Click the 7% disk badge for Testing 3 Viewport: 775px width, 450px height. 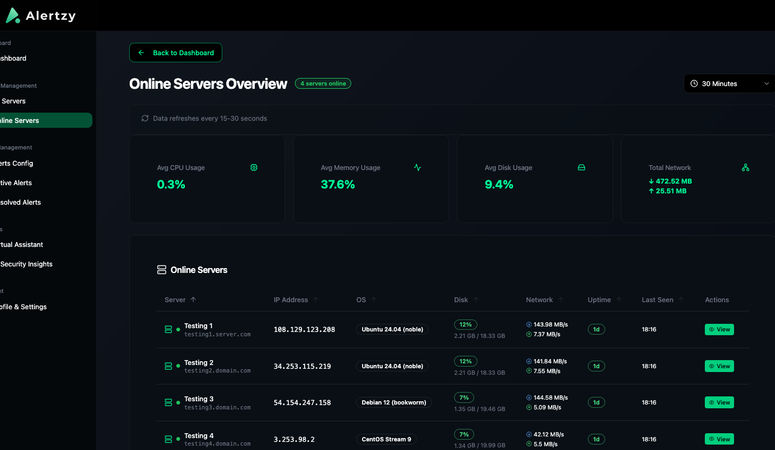[x=464, y=398]
